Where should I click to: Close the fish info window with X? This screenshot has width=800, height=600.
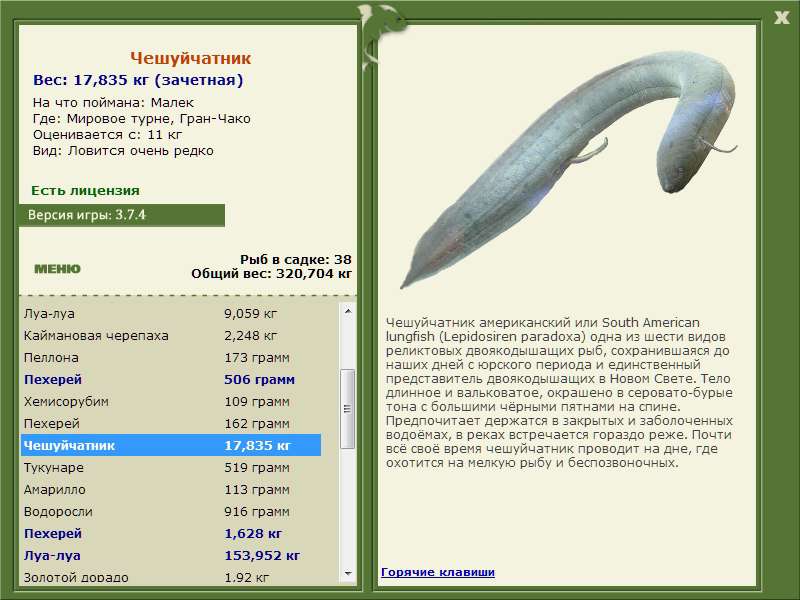[781, 16]
